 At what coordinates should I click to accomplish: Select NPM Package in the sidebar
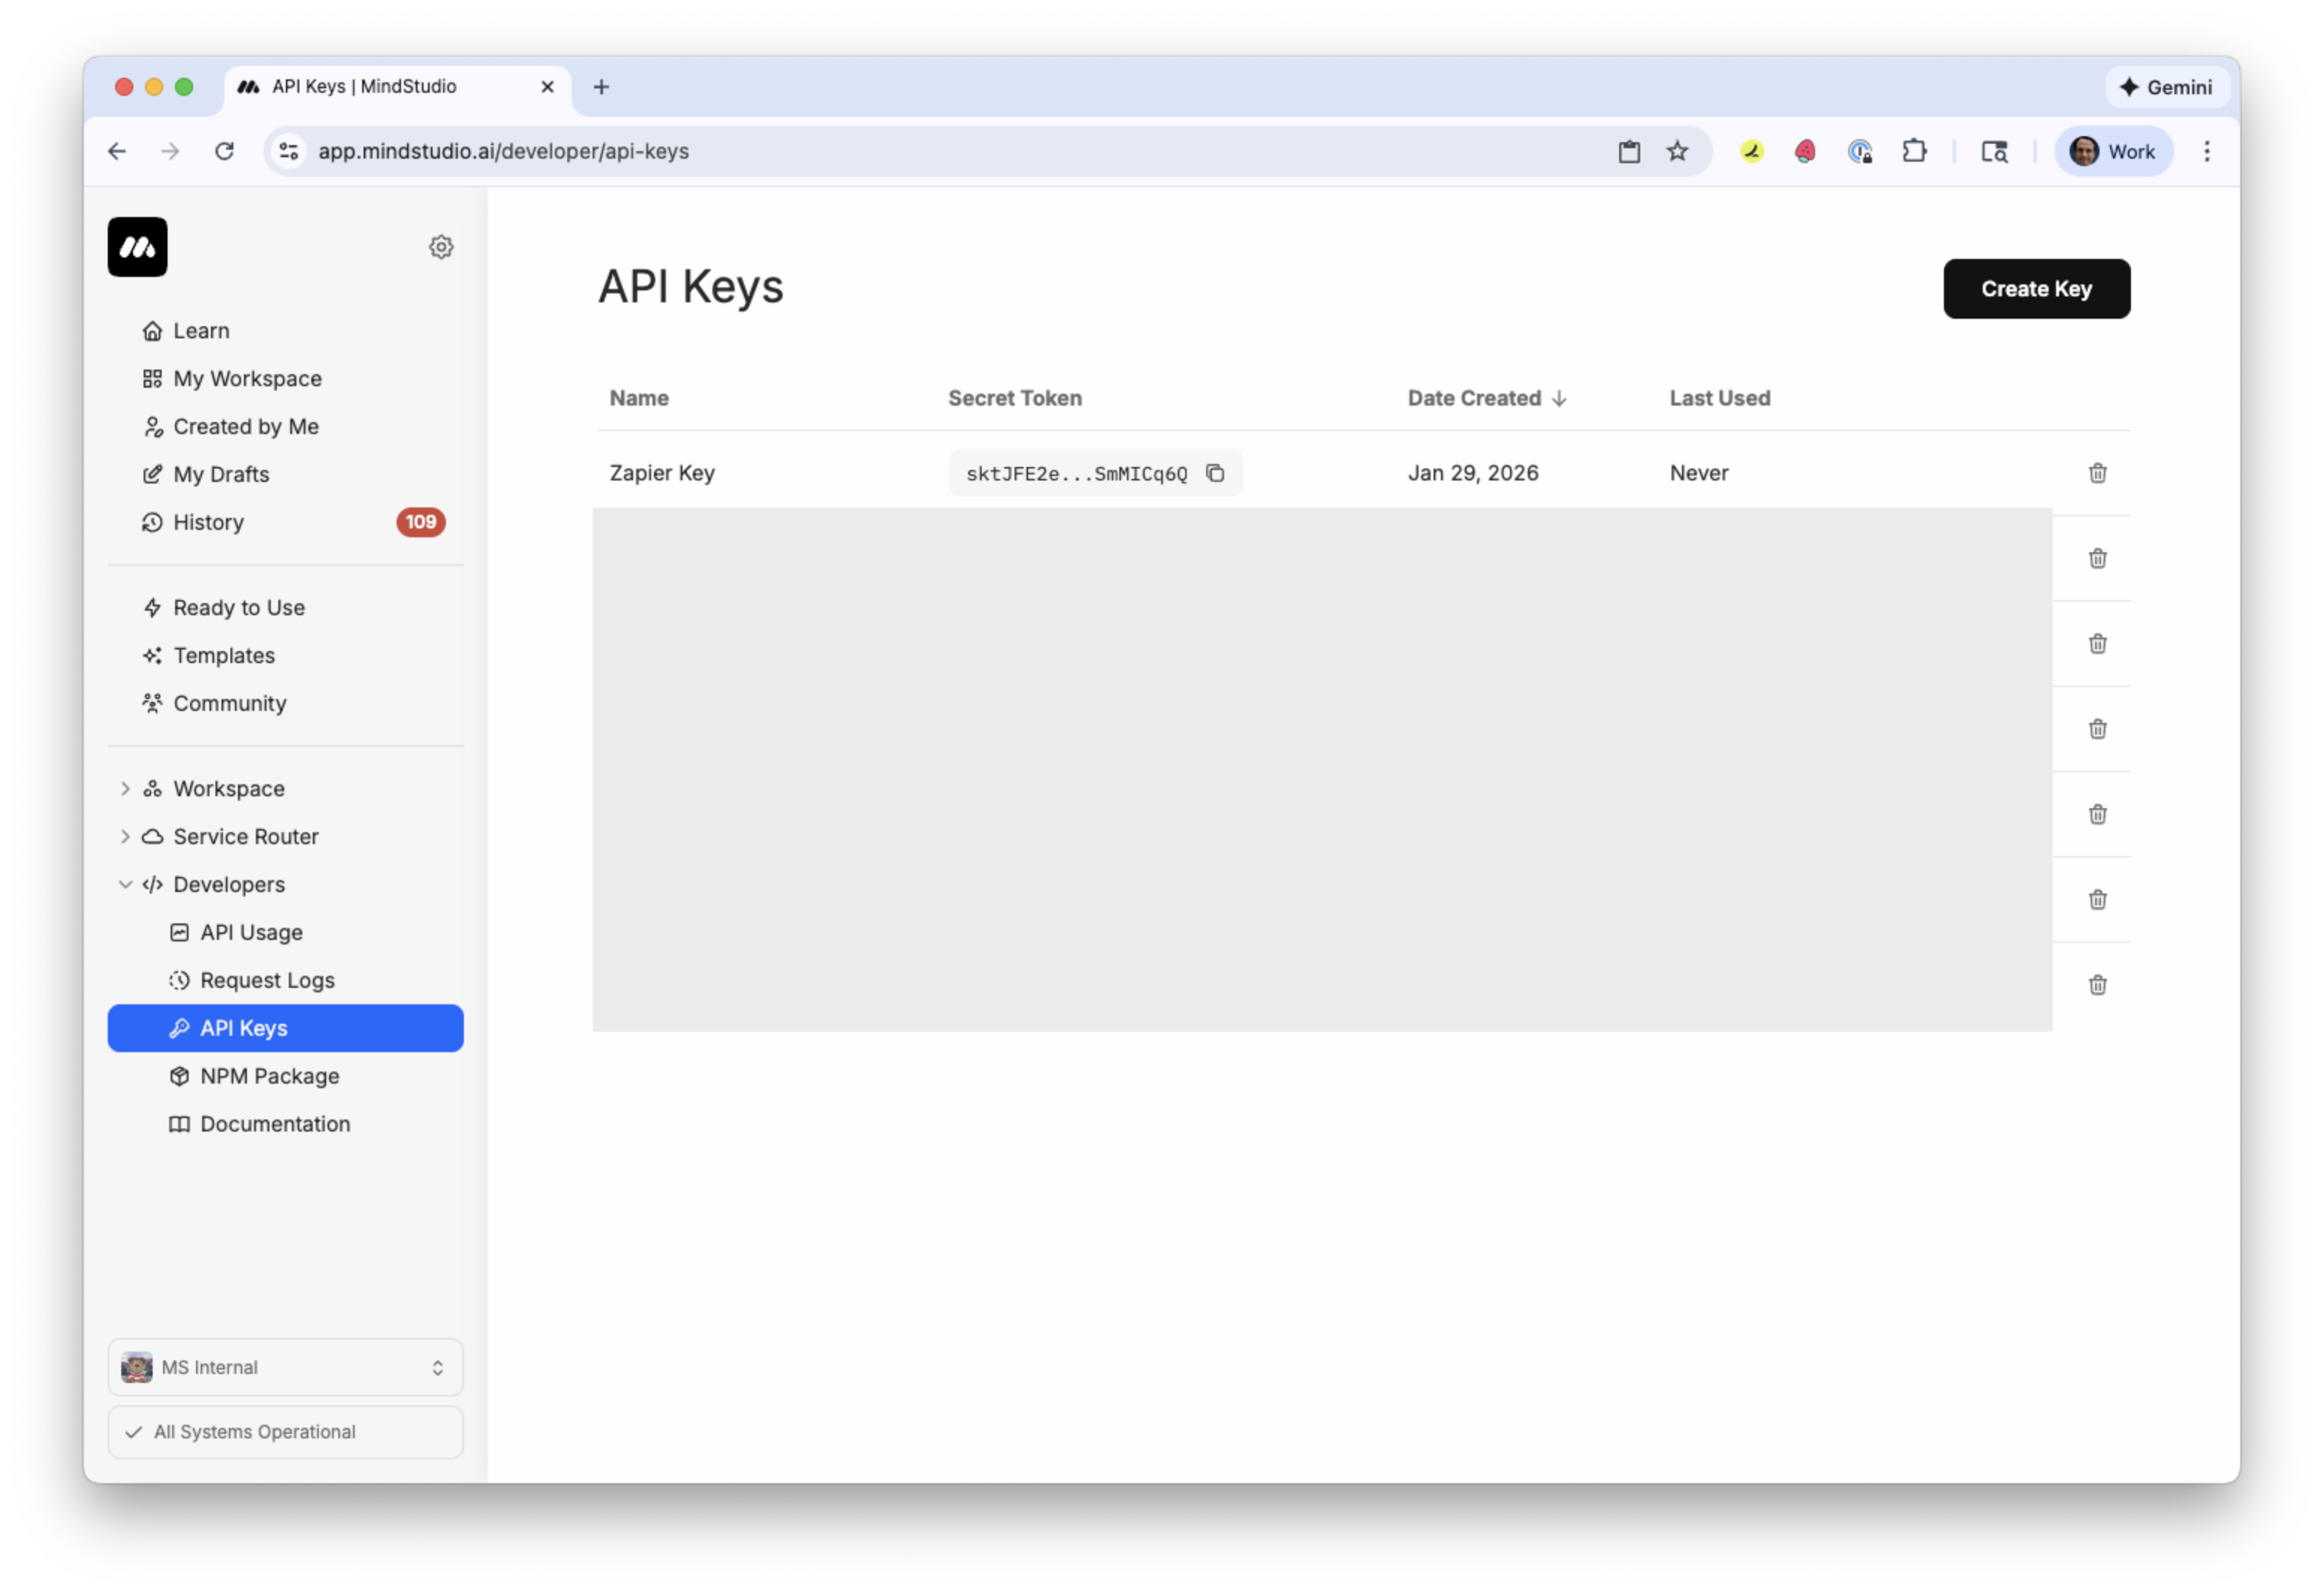coord(268,1076)
